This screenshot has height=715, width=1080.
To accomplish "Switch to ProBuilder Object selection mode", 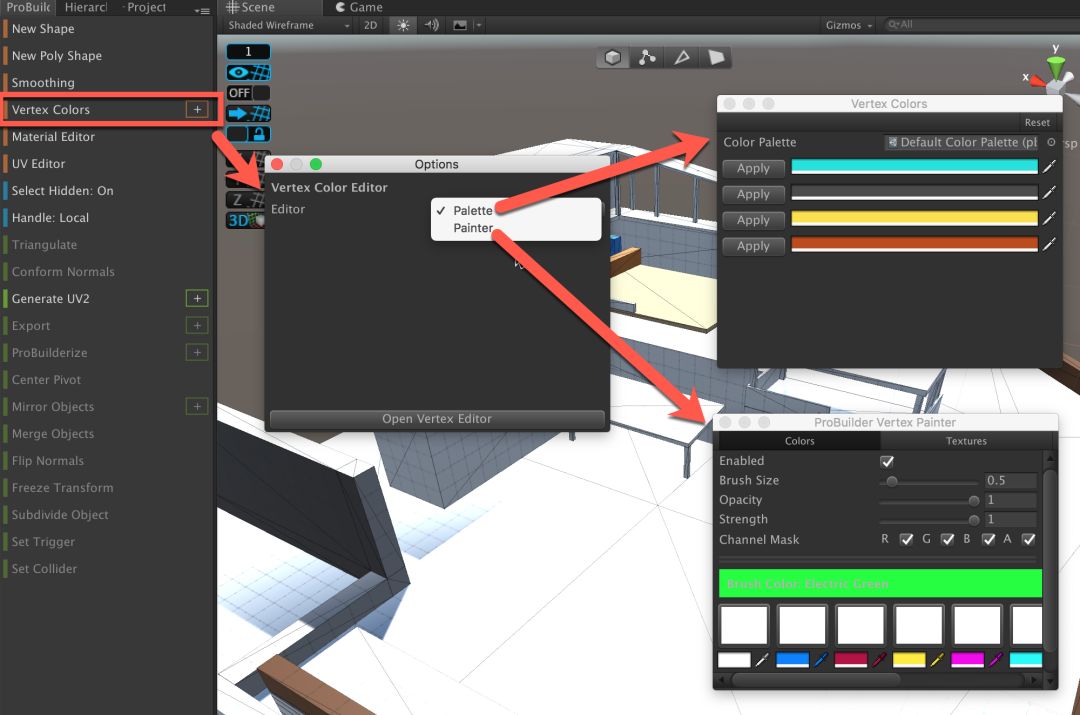I will 613,58.
